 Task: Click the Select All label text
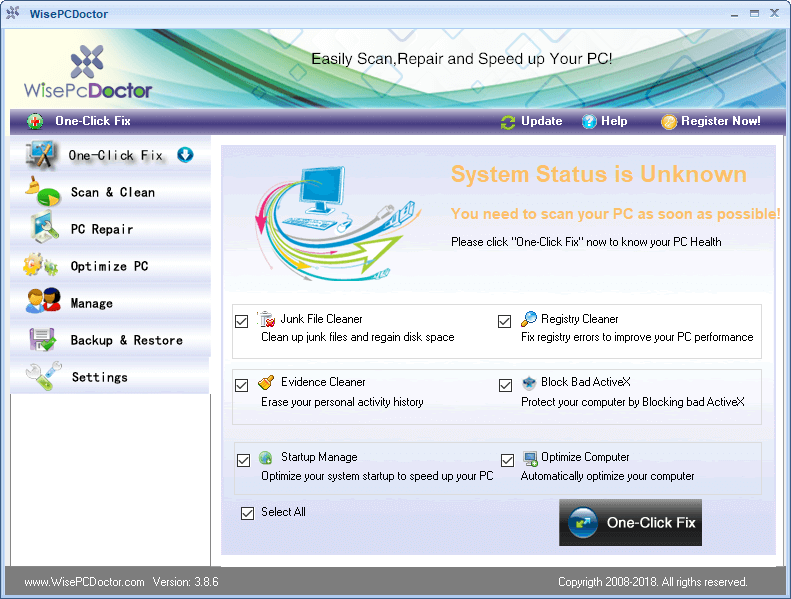[x=283, y=512]
